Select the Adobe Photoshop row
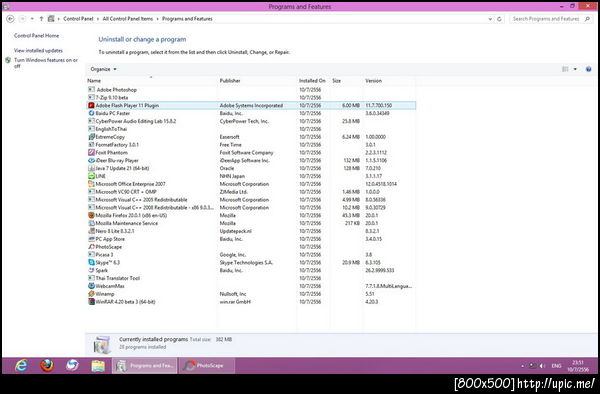 251,90
